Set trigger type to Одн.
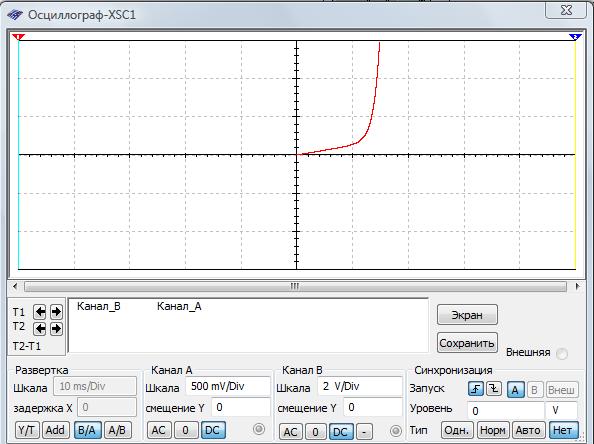Image resolution: width=594 pixels, height=444 pixels. click(457, 430)
